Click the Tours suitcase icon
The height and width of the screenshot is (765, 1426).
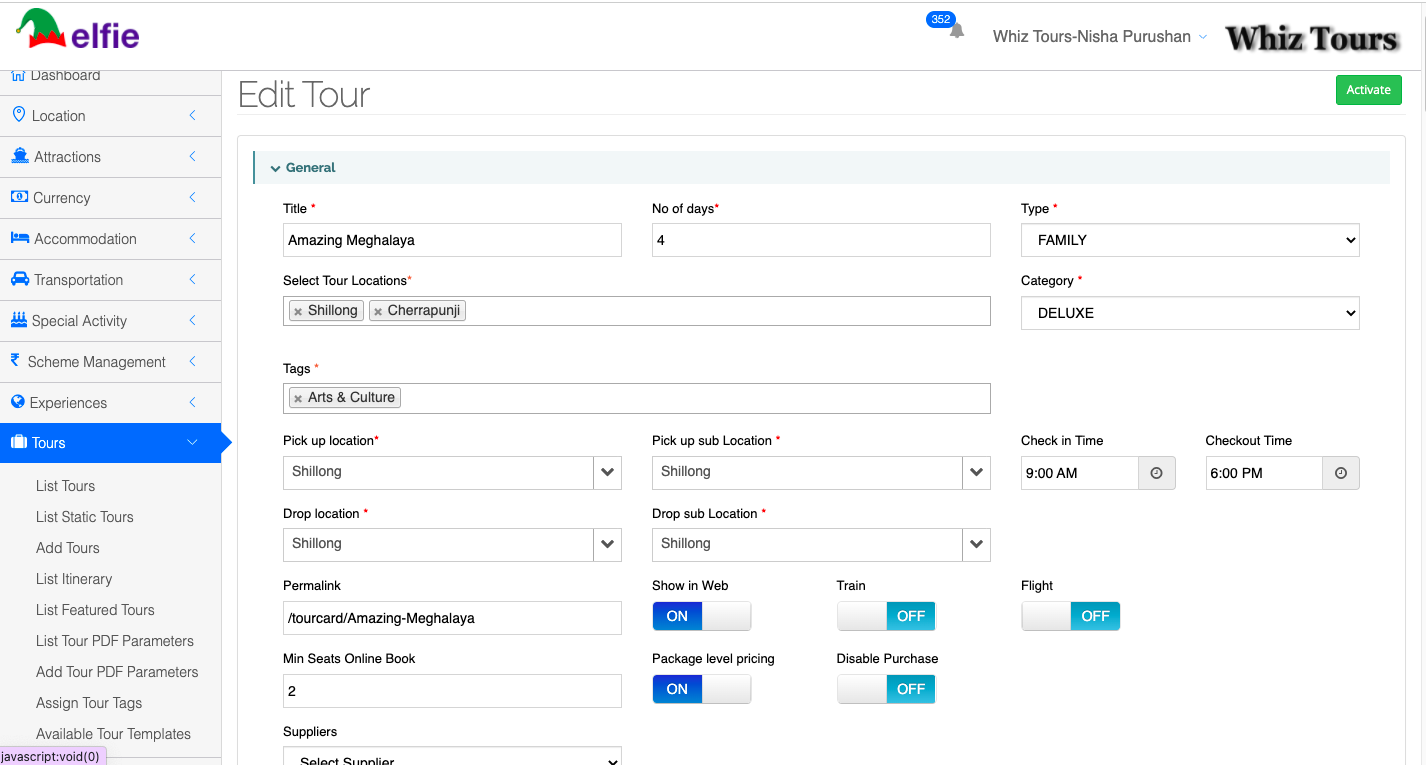click(19, 442)
